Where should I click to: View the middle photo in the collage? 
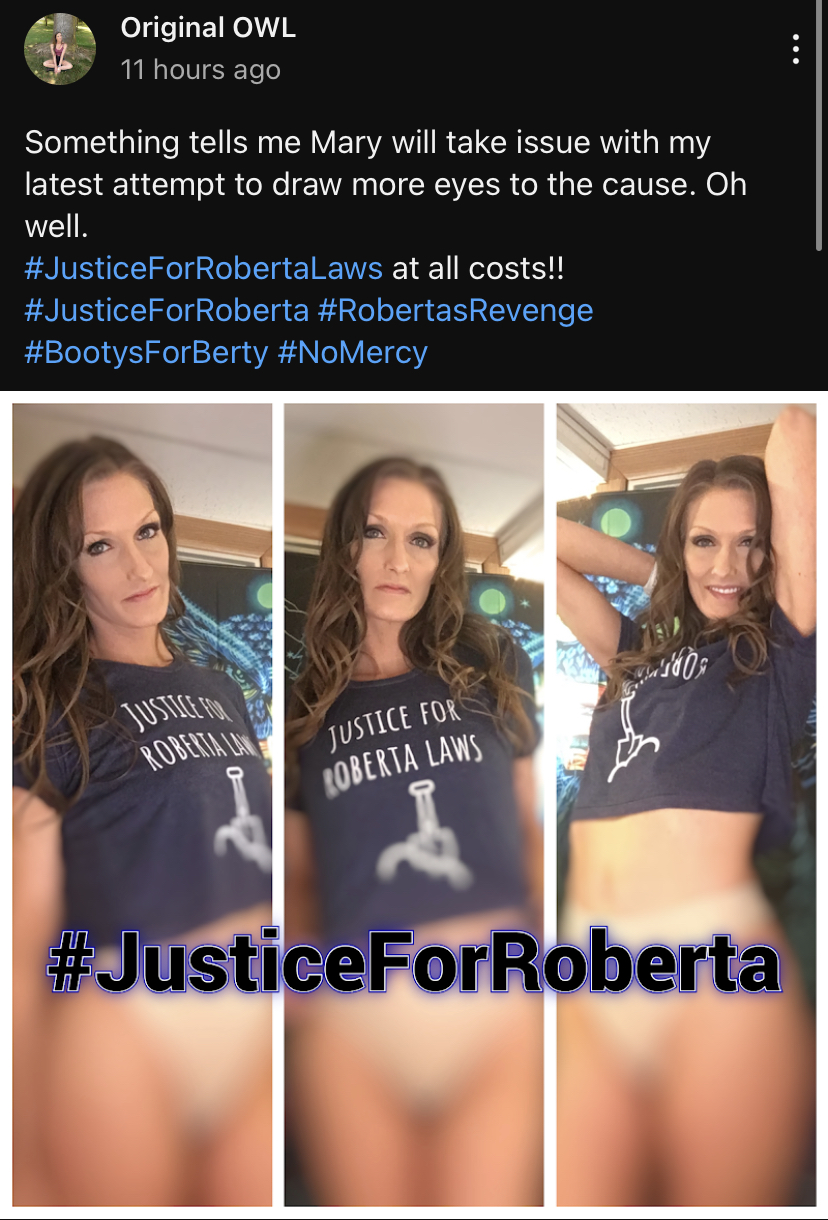click(414, 804)
